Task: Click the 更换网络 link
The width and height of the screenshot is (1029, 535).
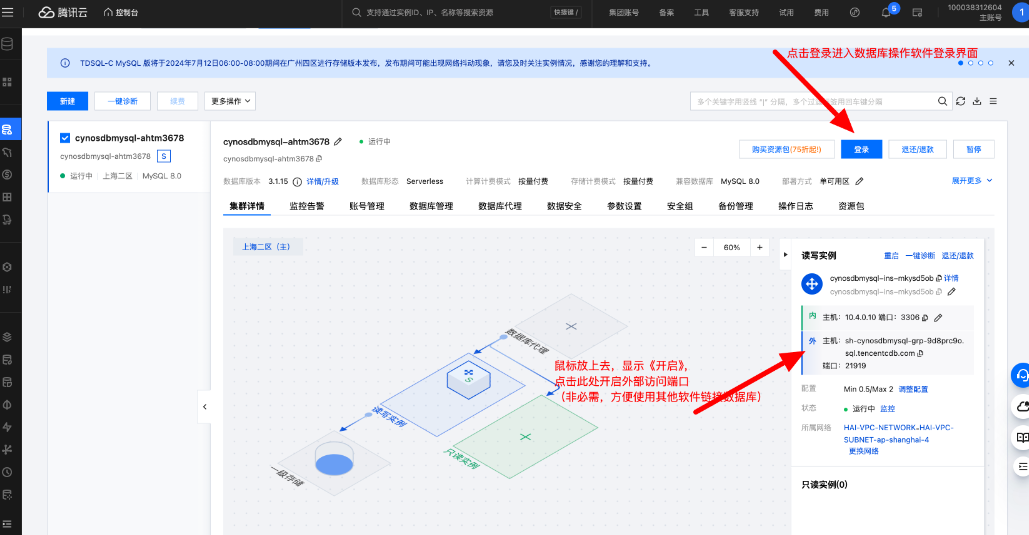Action: tap(864, 451)
